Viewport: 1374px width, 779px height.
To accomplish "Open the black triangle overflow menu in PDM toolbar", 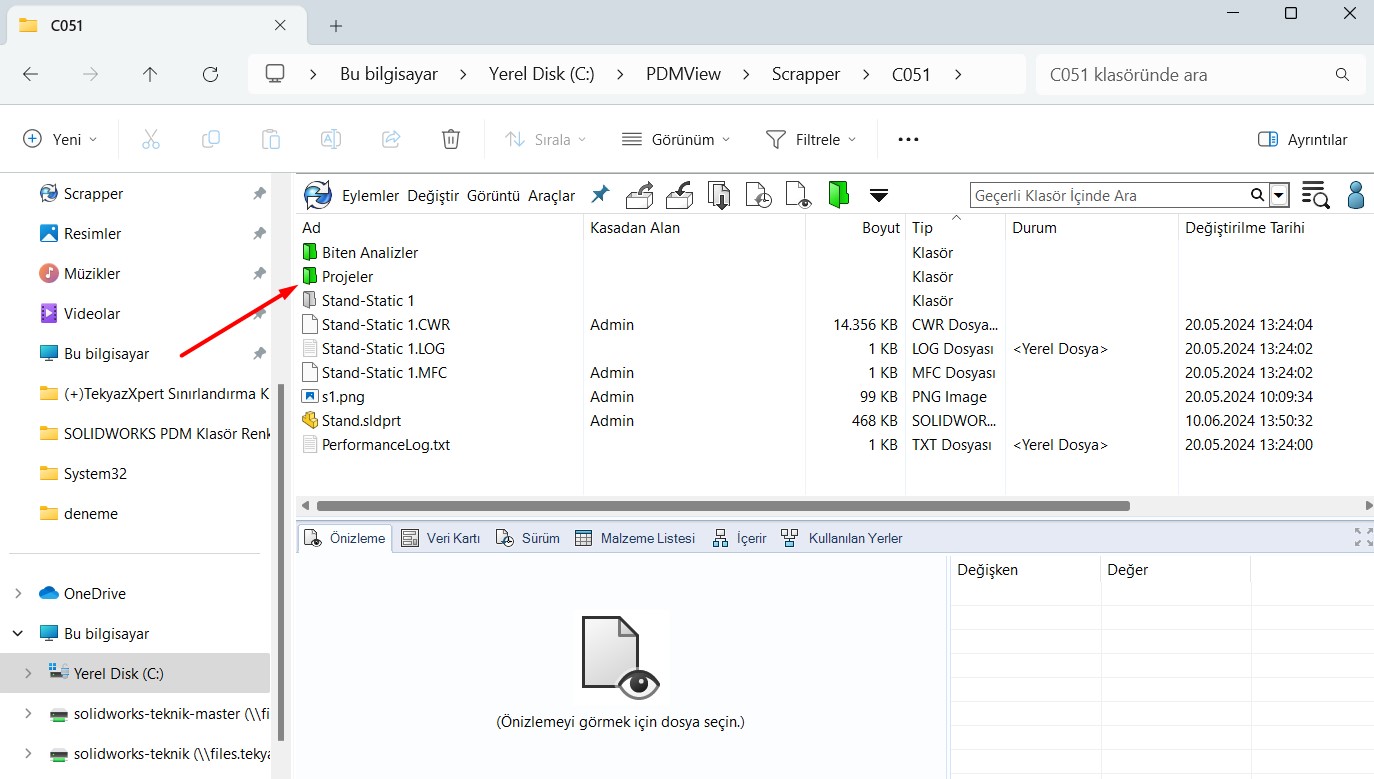I will click(x=879, y=195).
